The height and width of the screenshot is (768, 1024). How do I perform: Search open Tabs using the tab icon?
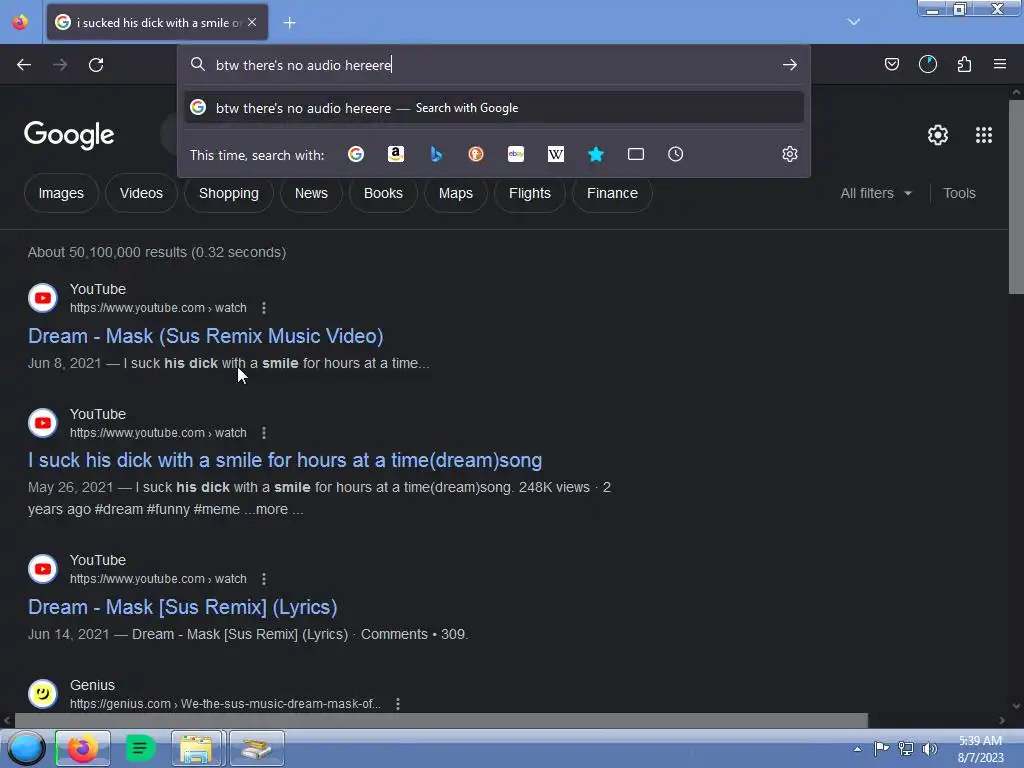click(635, 154)
